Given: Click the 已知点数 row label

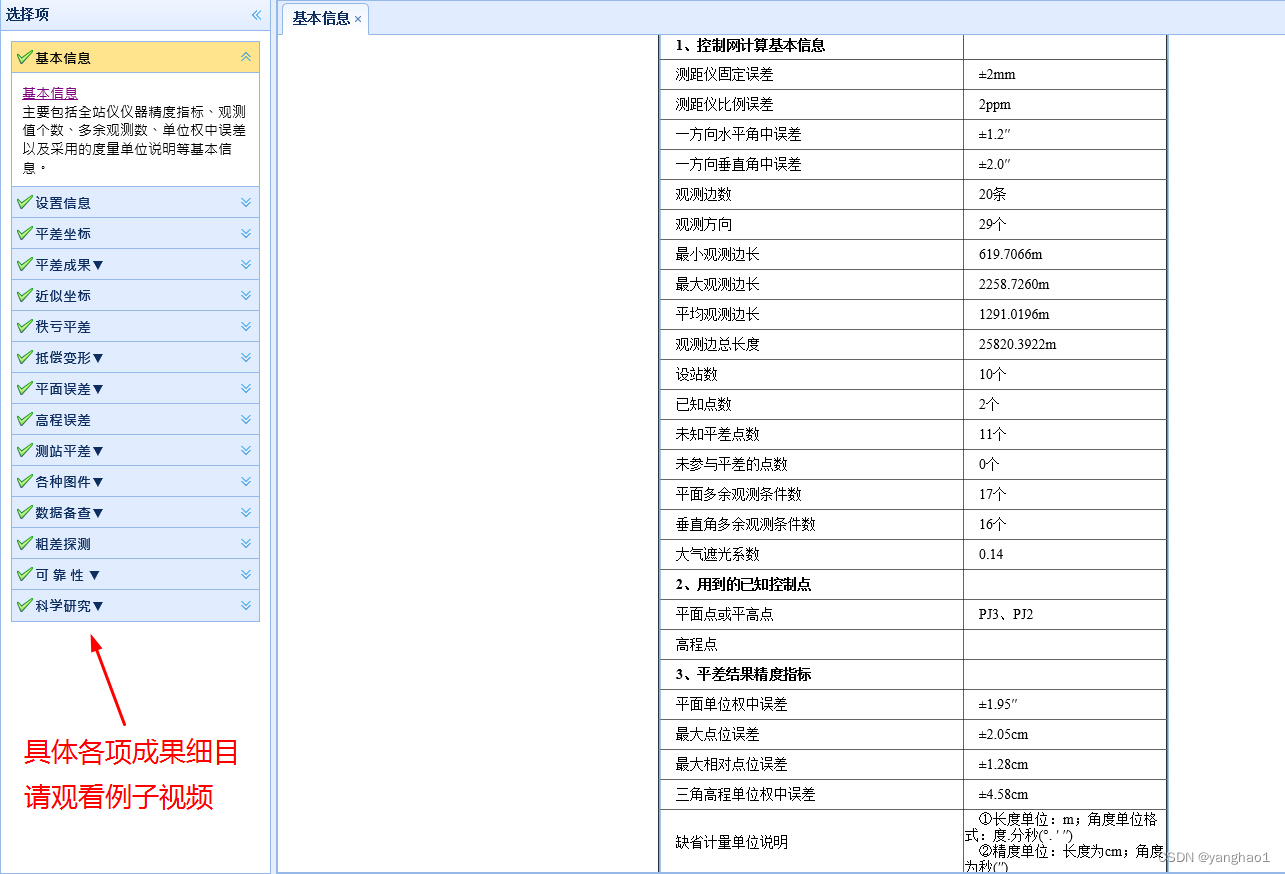Looking at the screenshot, I should coord(703,405).
